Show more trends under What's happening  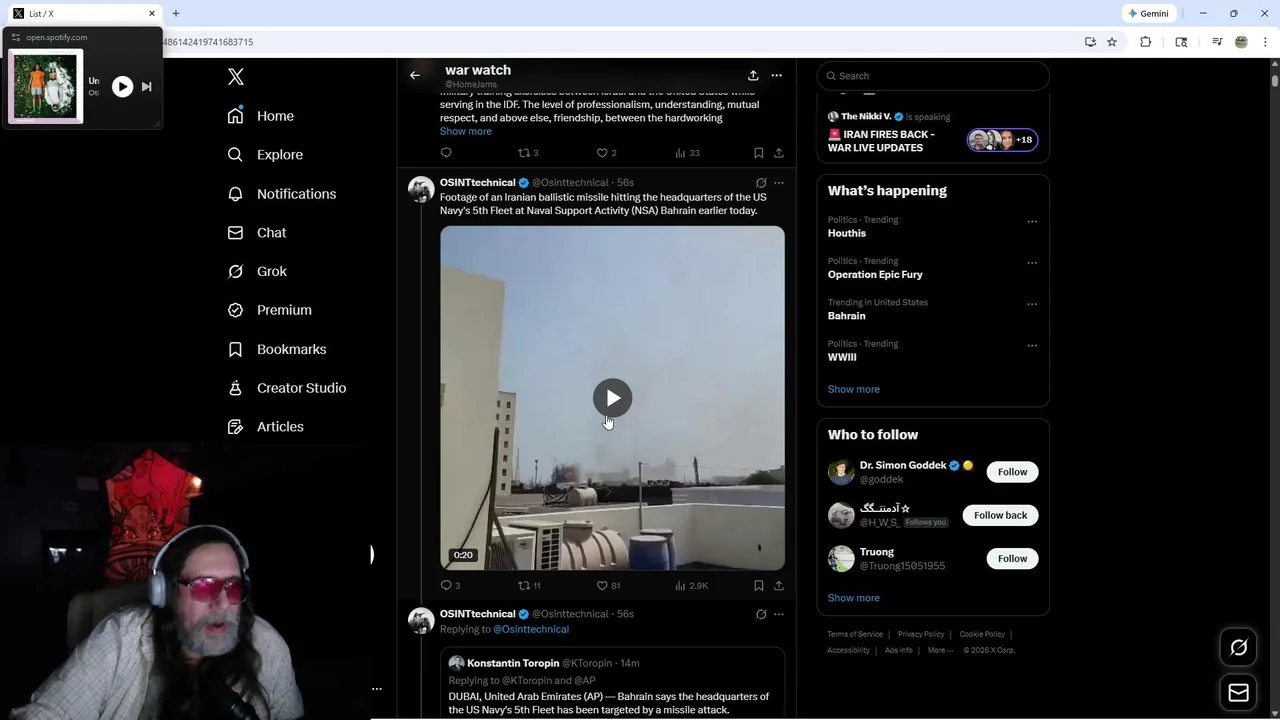coord(854,389)
